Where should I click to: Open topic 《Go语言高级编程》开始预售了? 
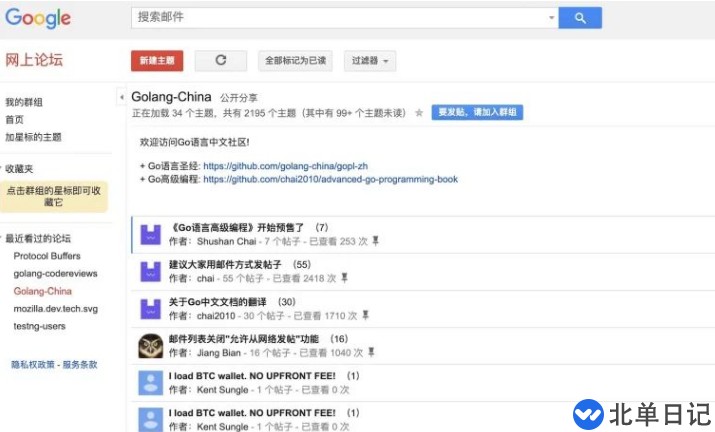tap(236, 228)
